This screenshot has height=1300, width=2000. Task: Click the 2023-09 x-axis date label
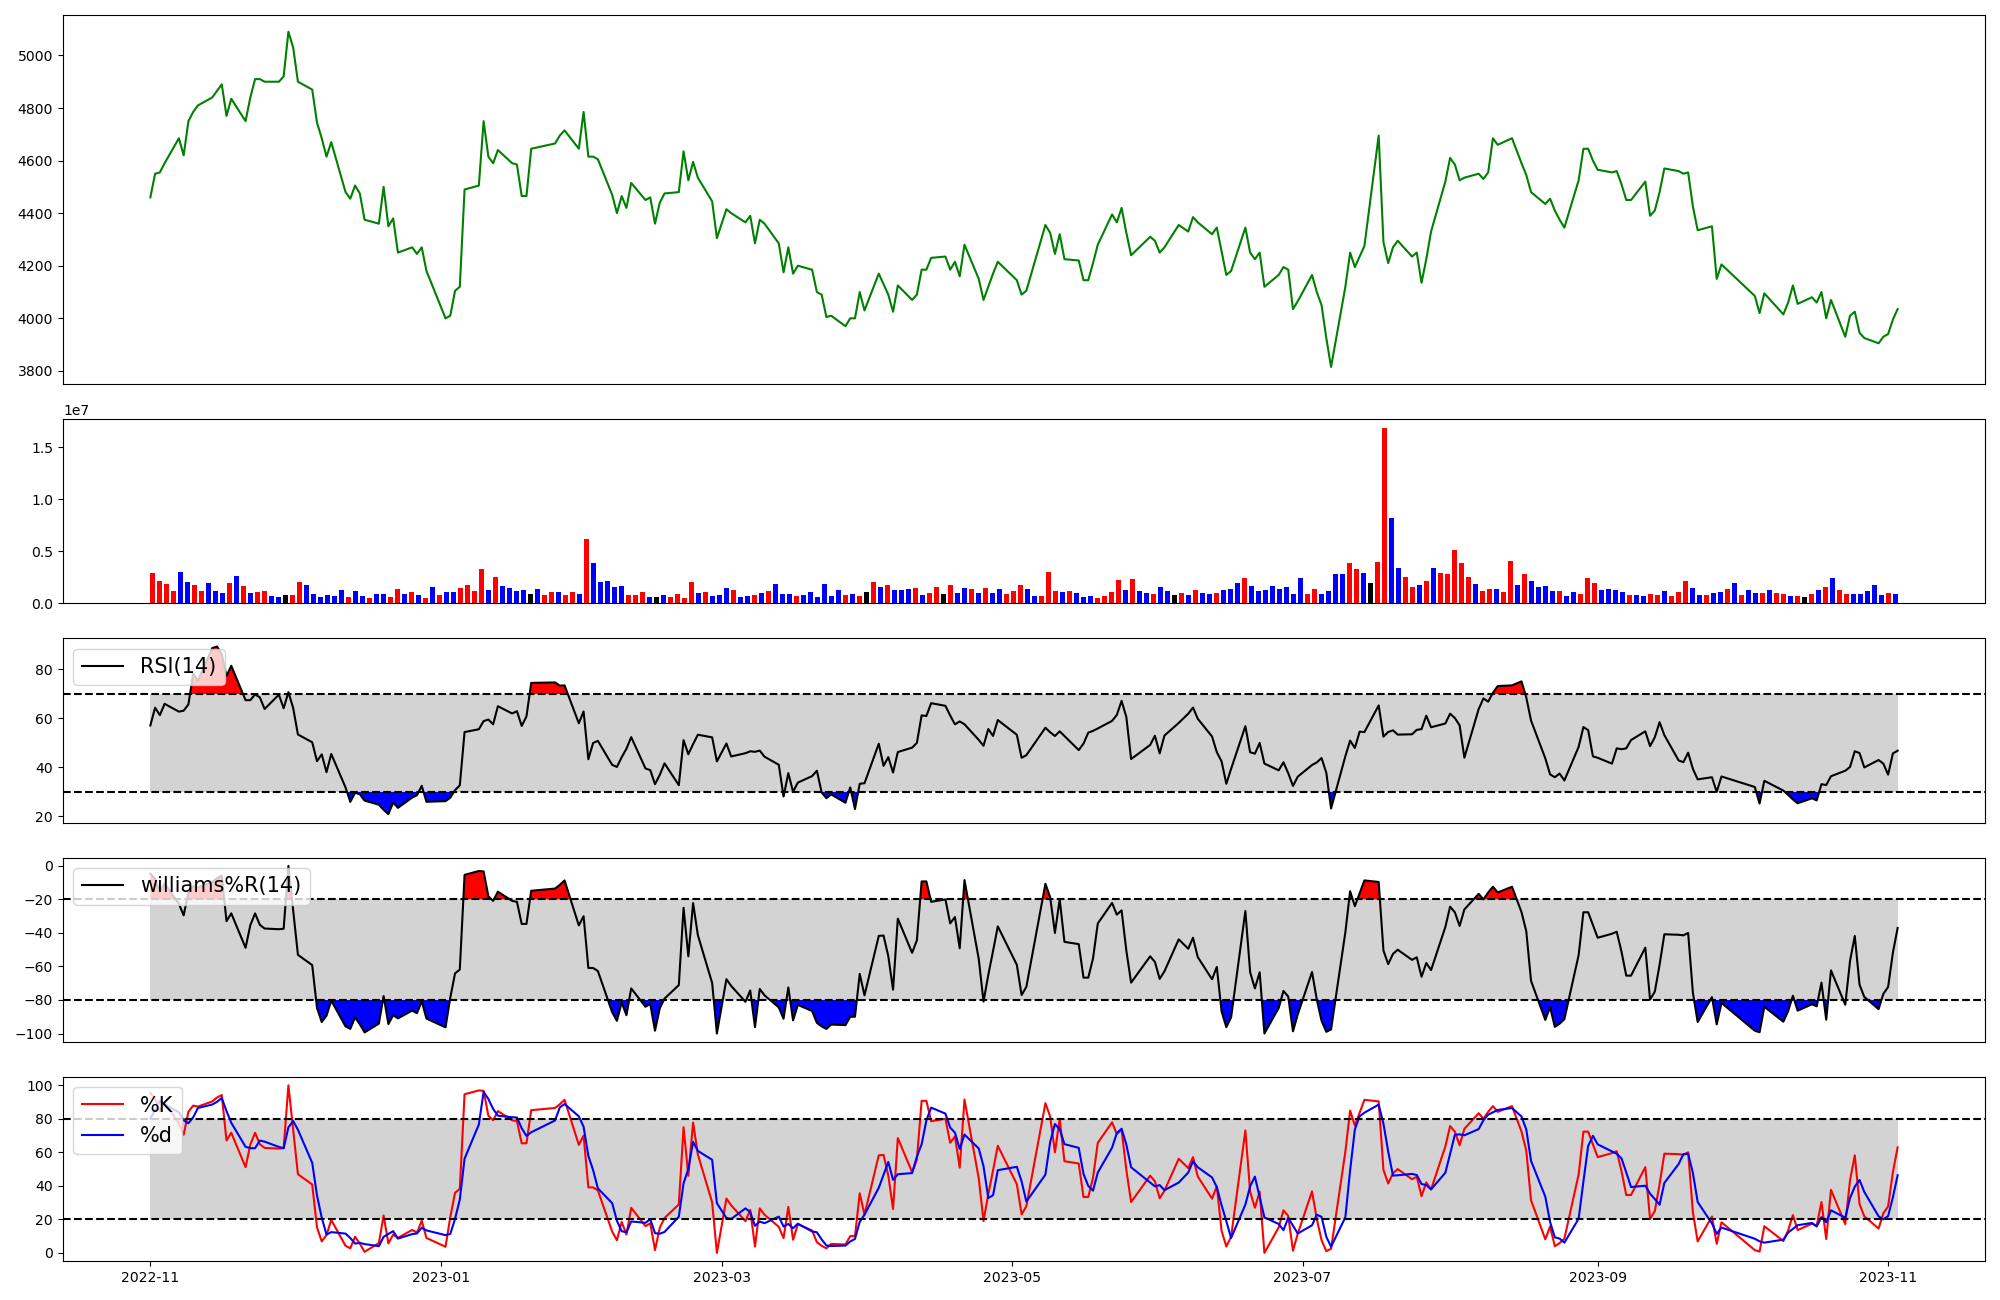[1598, 1277]
